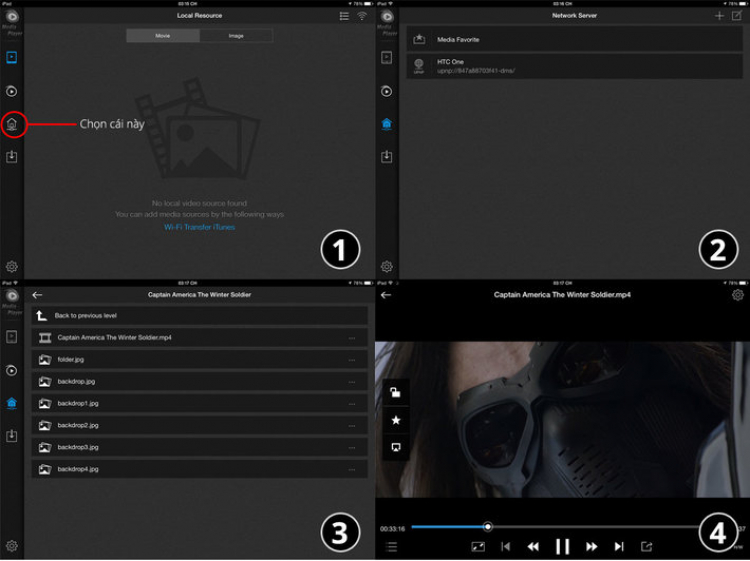
Task: Open backdrop.jpg in the file list
Action: (199, 382)
